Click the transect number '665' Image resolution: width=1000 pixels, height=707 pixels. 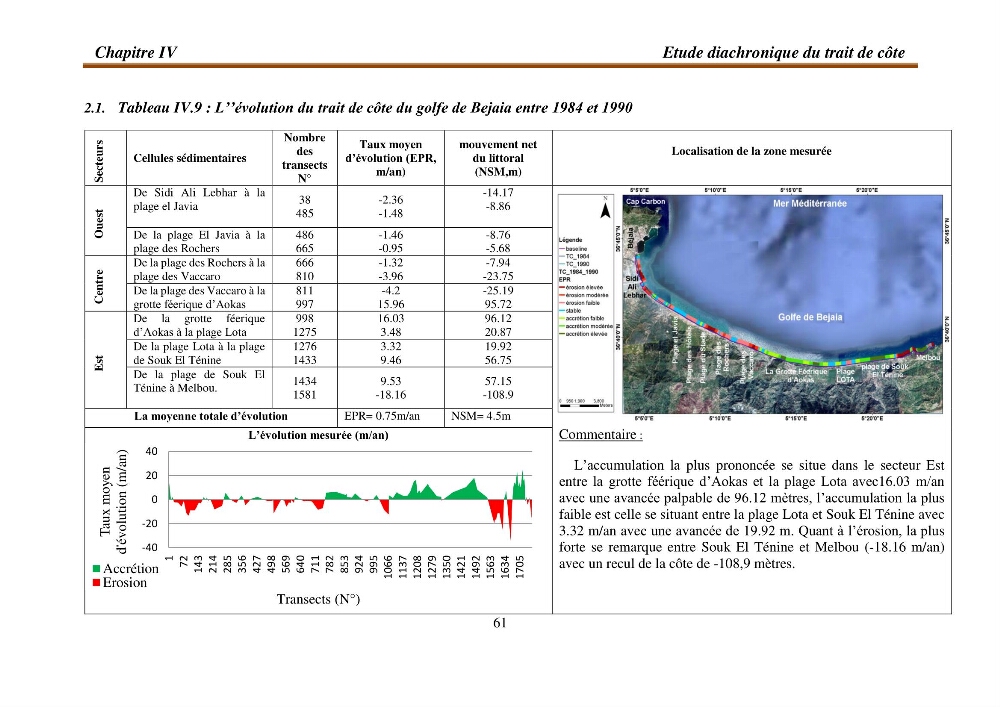pyautogui.click(x=304, y=248)
